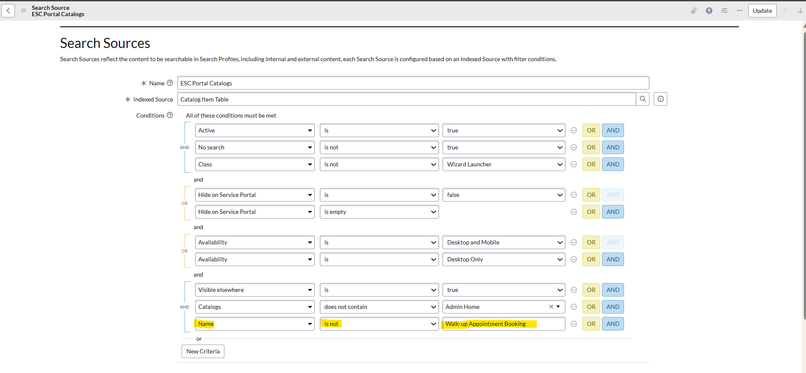Click the Indexed Source input field
Image resolution: width=806 pixels, height=373 pixels.
click(x=407, y=100)
